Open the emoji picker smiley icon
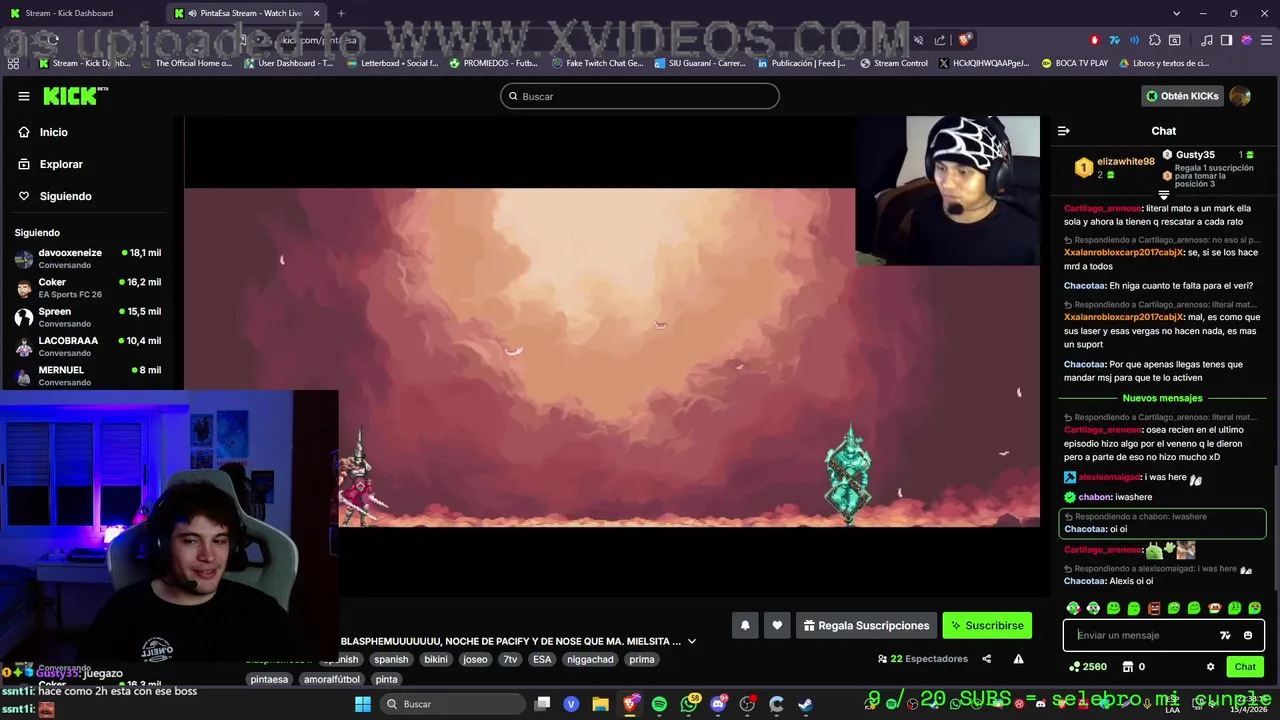 click(1248, 635)
